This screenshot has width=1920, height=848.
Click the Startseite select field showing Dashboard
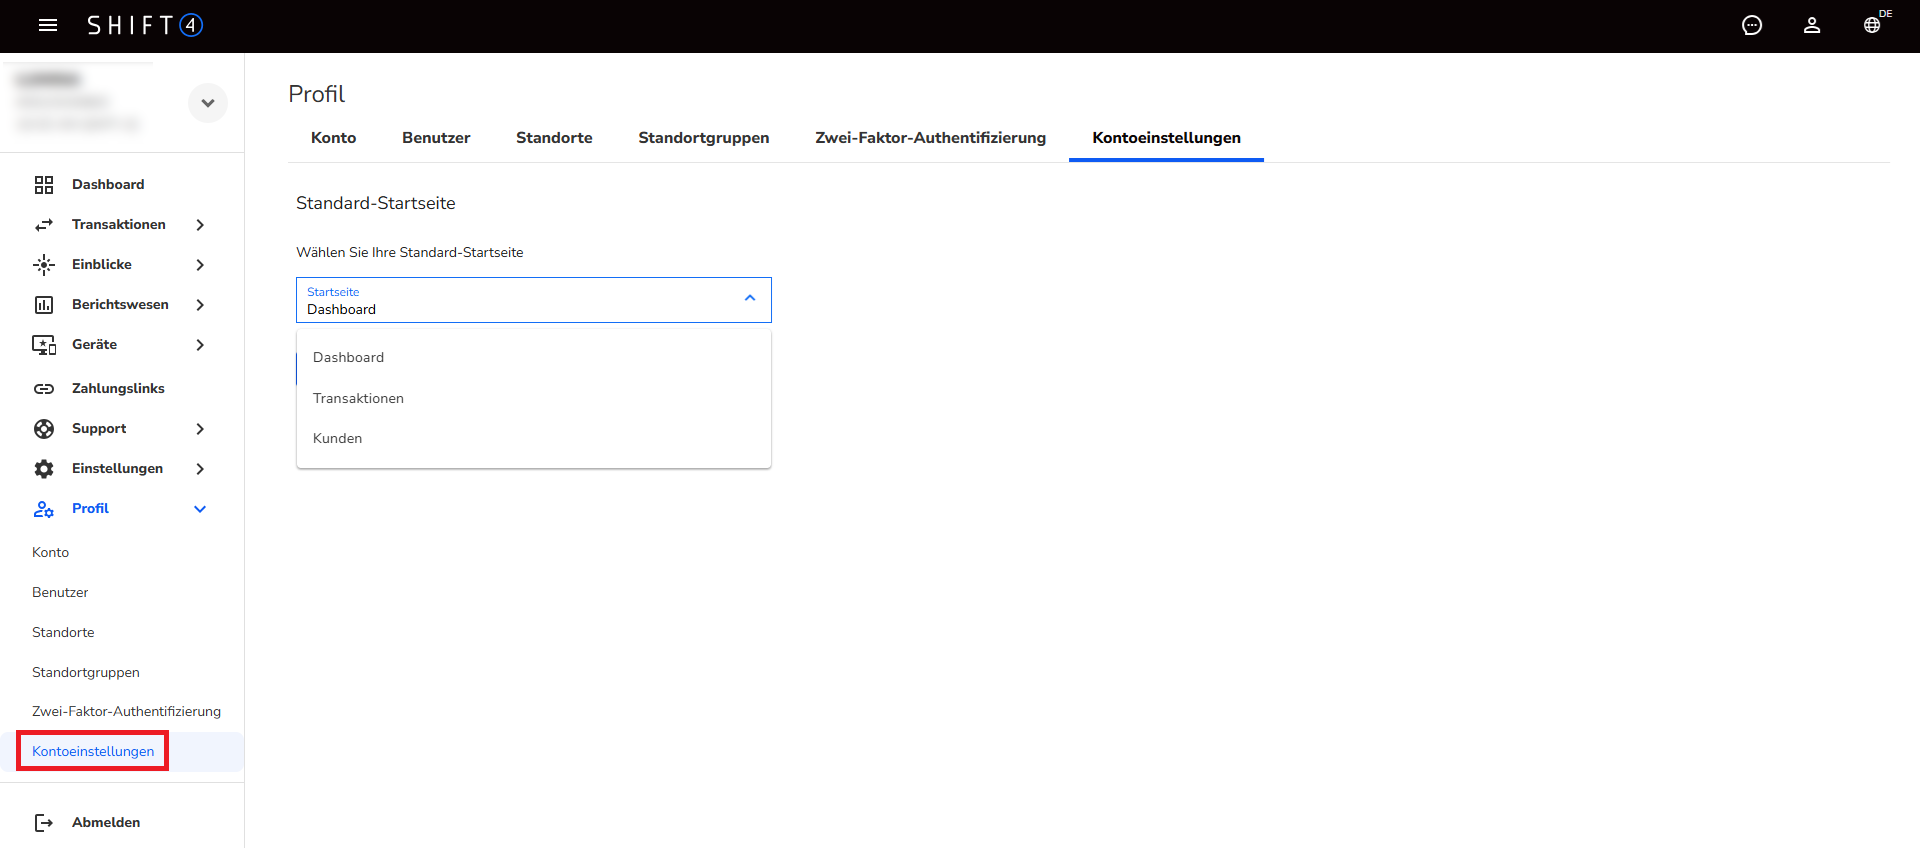[x=534, y=300]
